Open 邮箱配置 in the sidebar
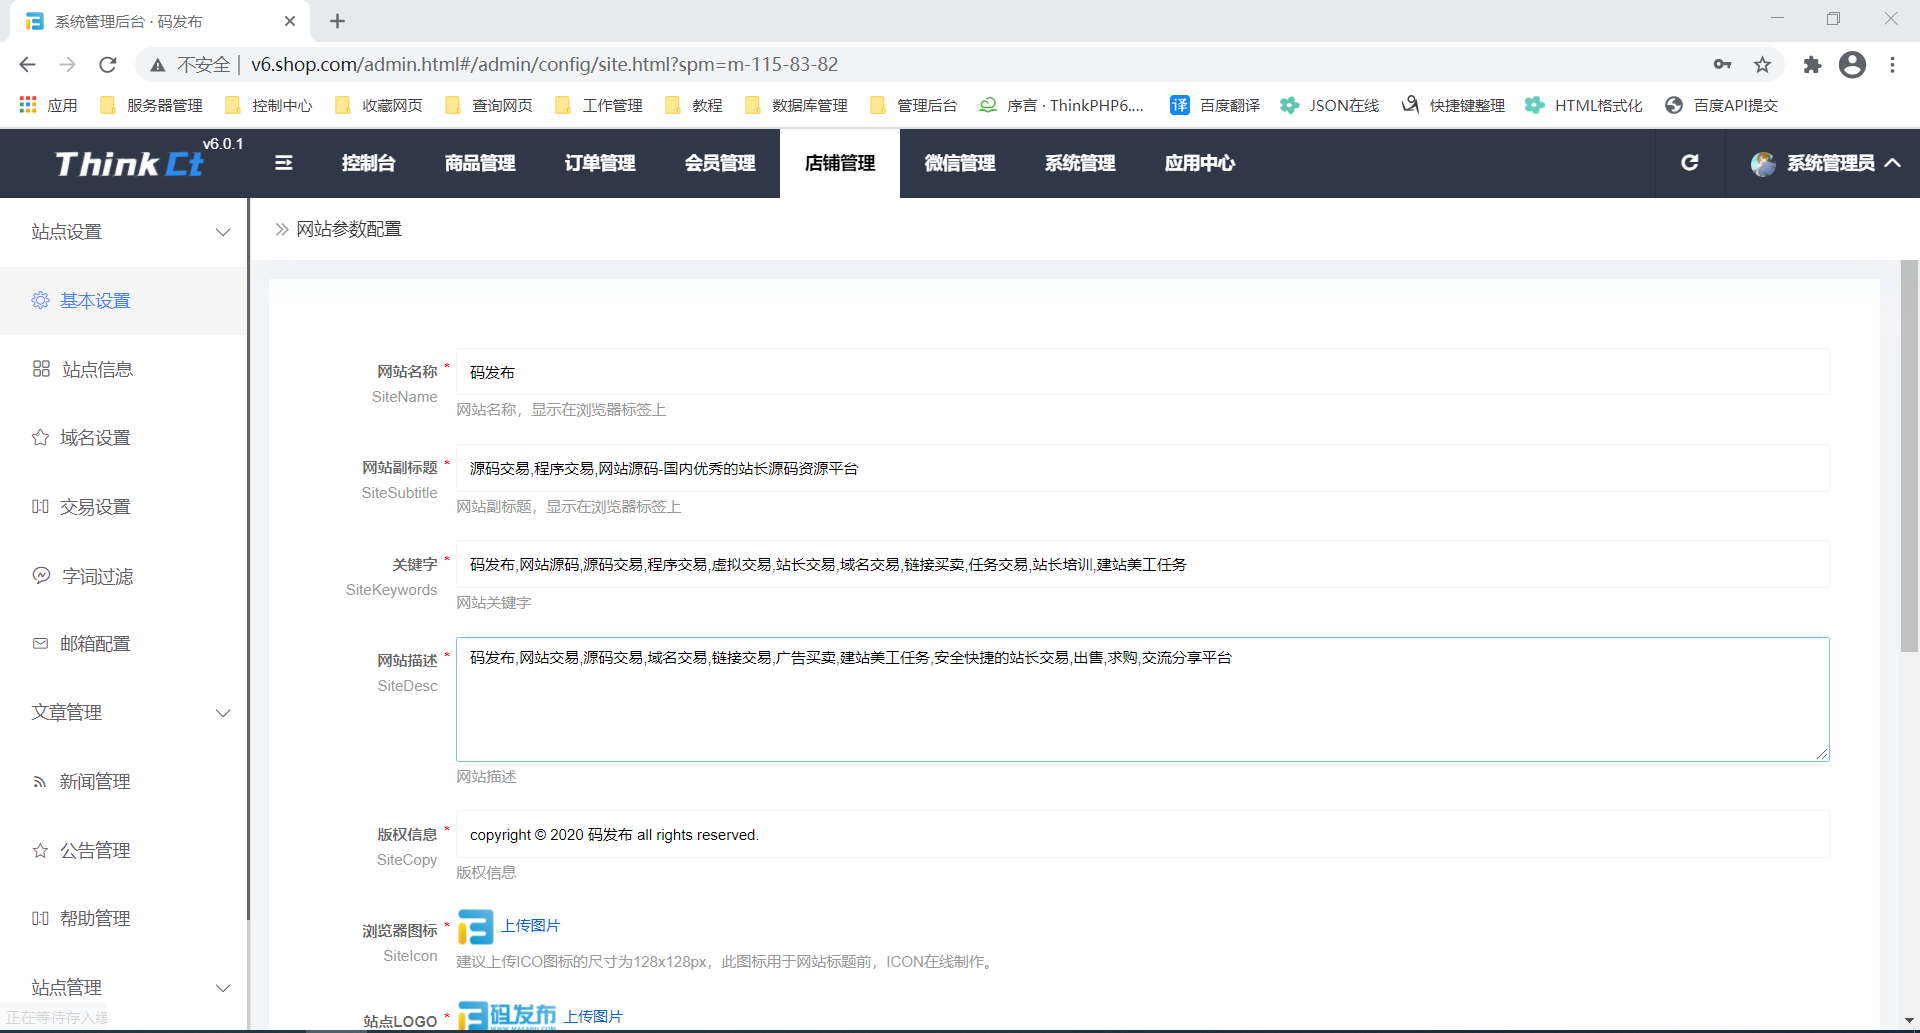The width and height of the screenshot is (1920, 1033). (x=95, y=644)
